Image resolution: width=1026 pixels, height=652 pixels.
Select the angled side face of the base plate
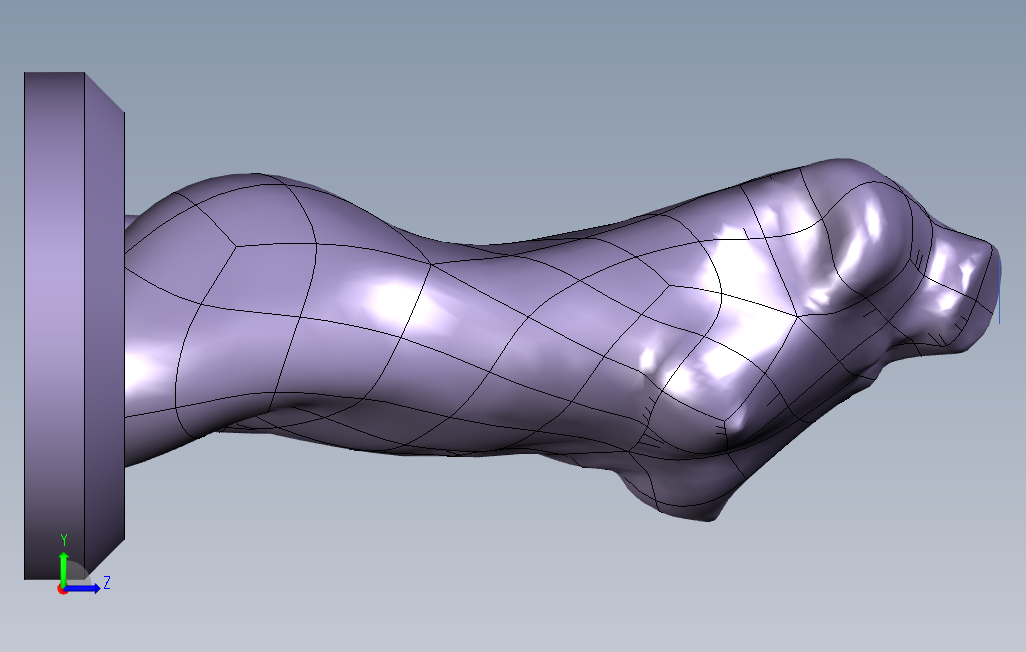click(105, 325)
